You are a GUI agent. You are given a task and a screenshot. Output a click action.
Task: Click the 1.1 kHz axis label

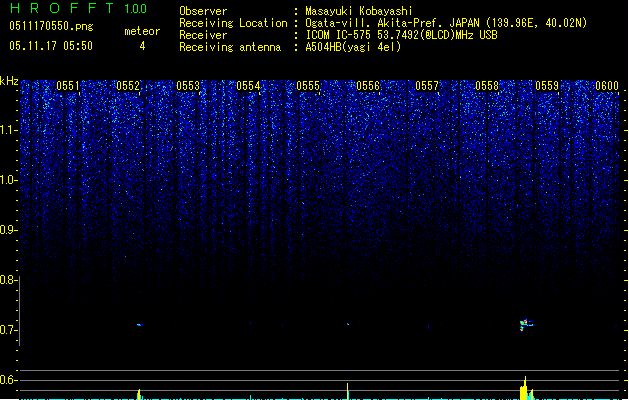pyautogui.click(x=8, y=130)
